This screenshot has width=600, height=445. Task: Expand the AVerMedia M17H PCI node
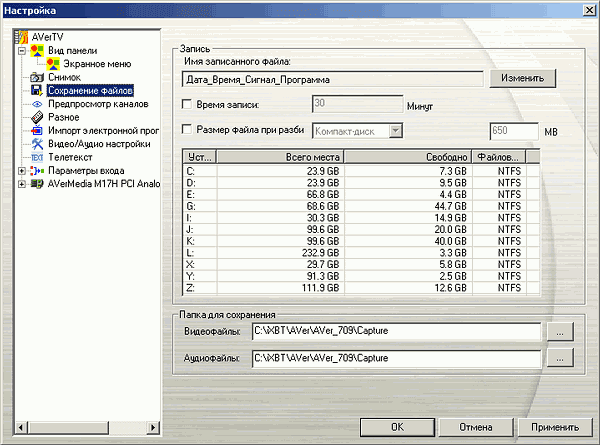[x=22, y=184]
